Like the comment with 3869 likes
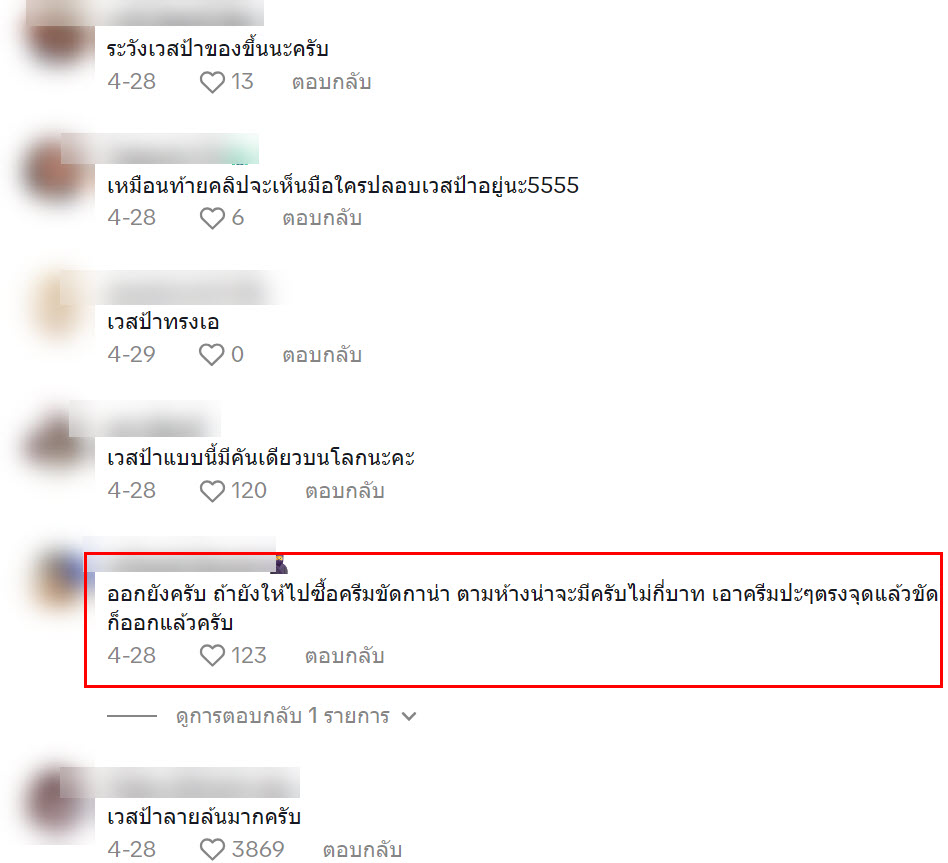The image size is (948, 863). pyautogui.click(x=212, y=850)
